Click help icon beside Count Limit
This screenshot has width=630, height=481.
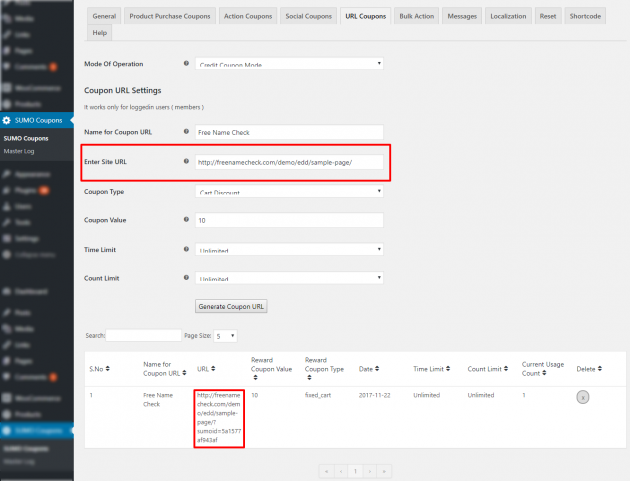186,277
